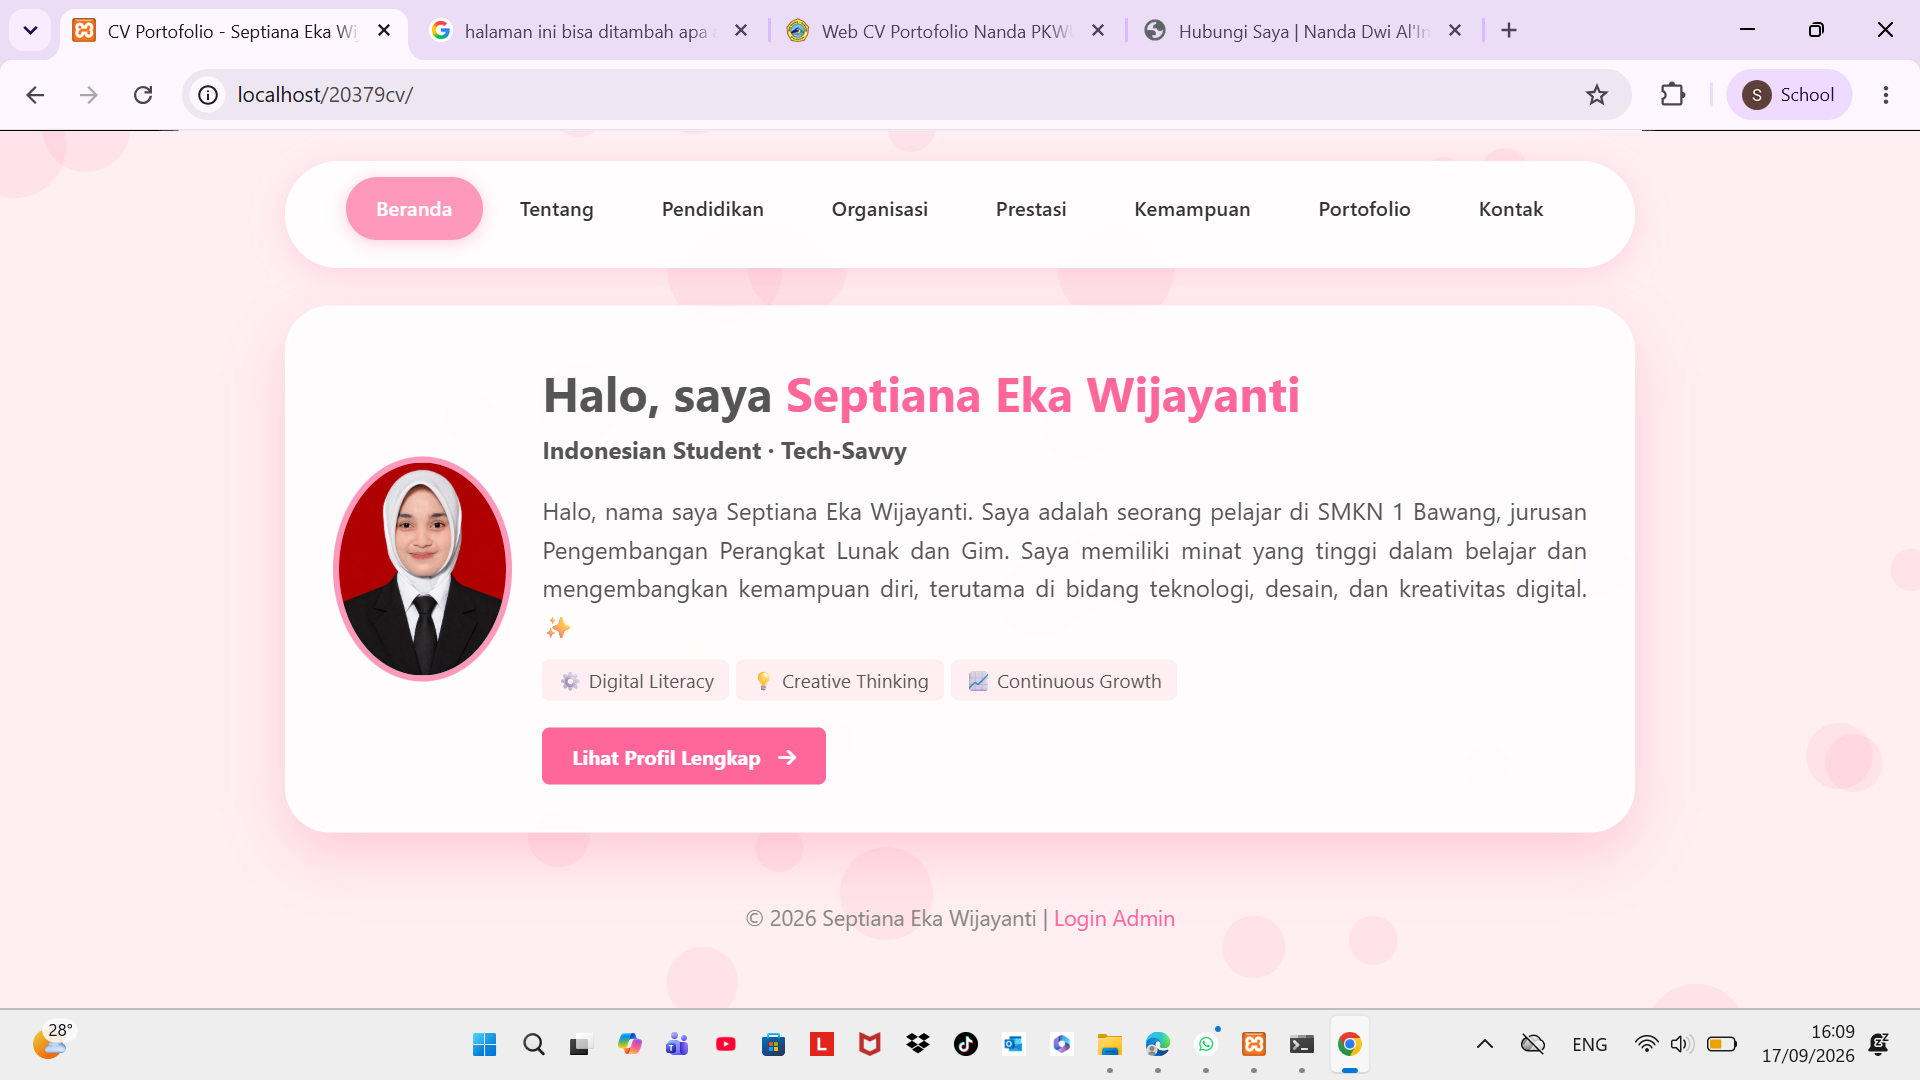The width and height of the screenshot is (1920, 1080).
Task: Close the Web CV Portofolio Nanda tab
Action: point(1098,31)
